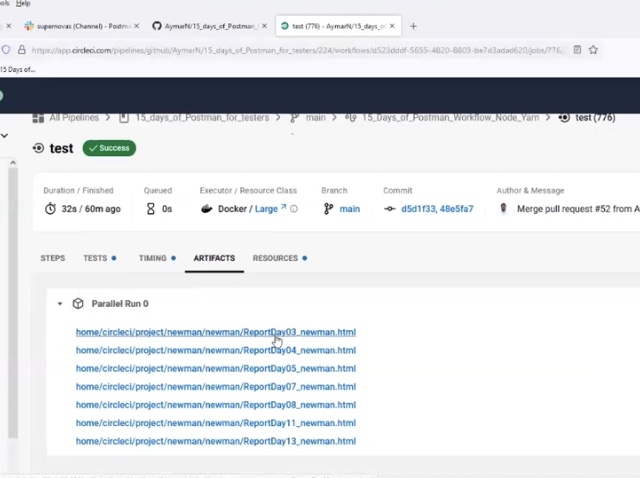Open ReportDay08_newman.html artifact link
This screenshot has height=478, width=640.
pyautogui.click(x=216, y=405)
